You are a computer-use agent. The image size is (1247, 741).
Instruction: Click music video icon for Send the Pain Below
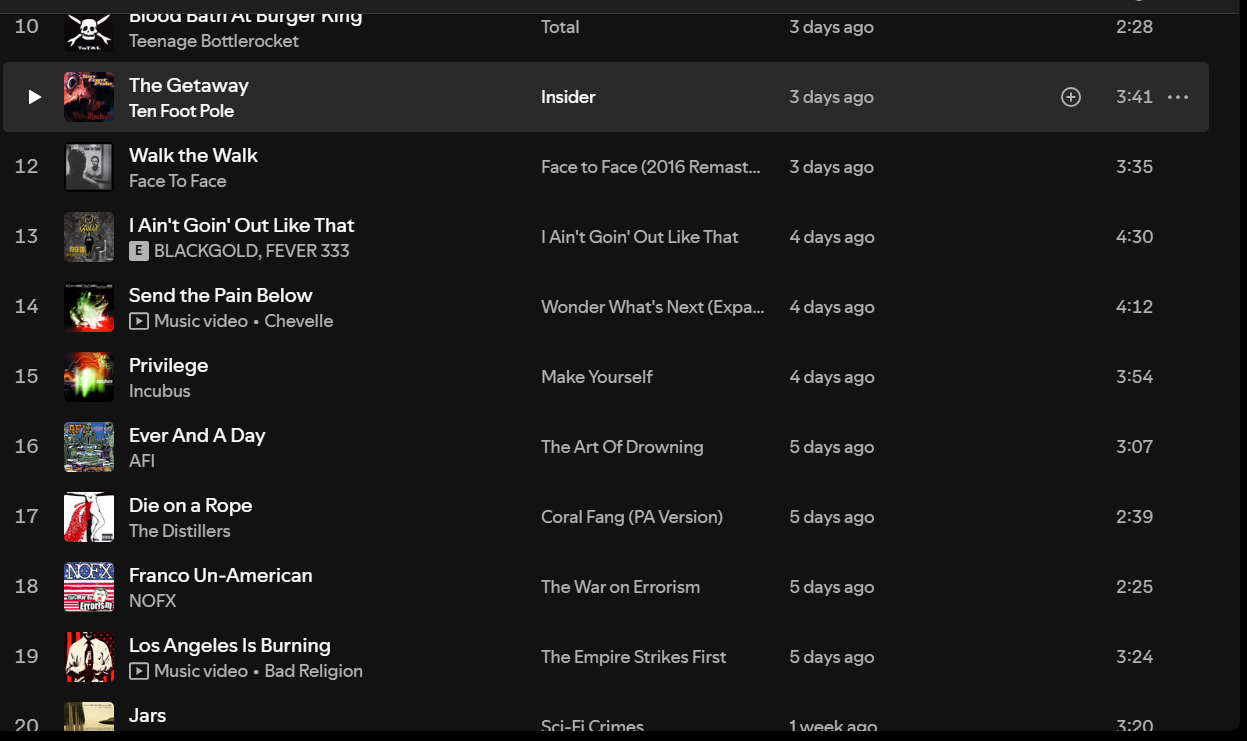tap(139, 321)
